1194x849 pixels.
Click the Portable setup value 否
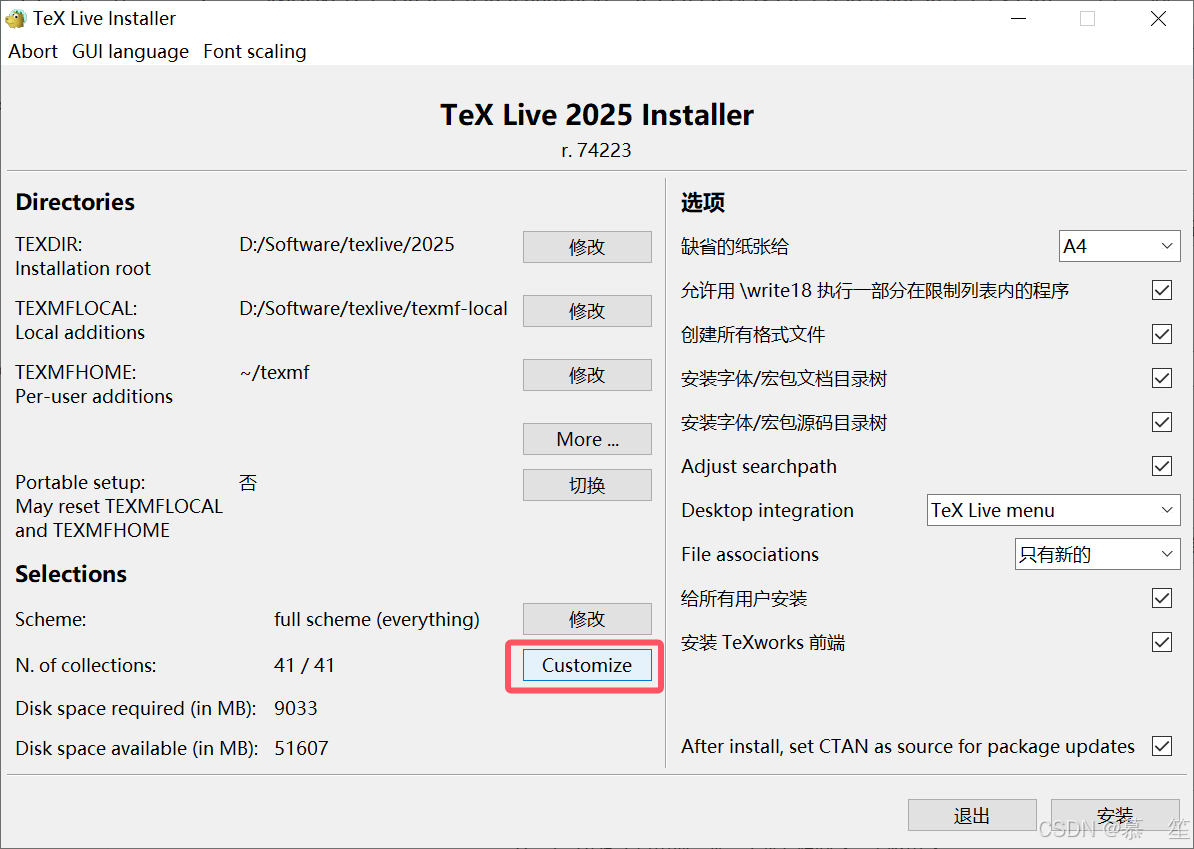tap(248, 483)
